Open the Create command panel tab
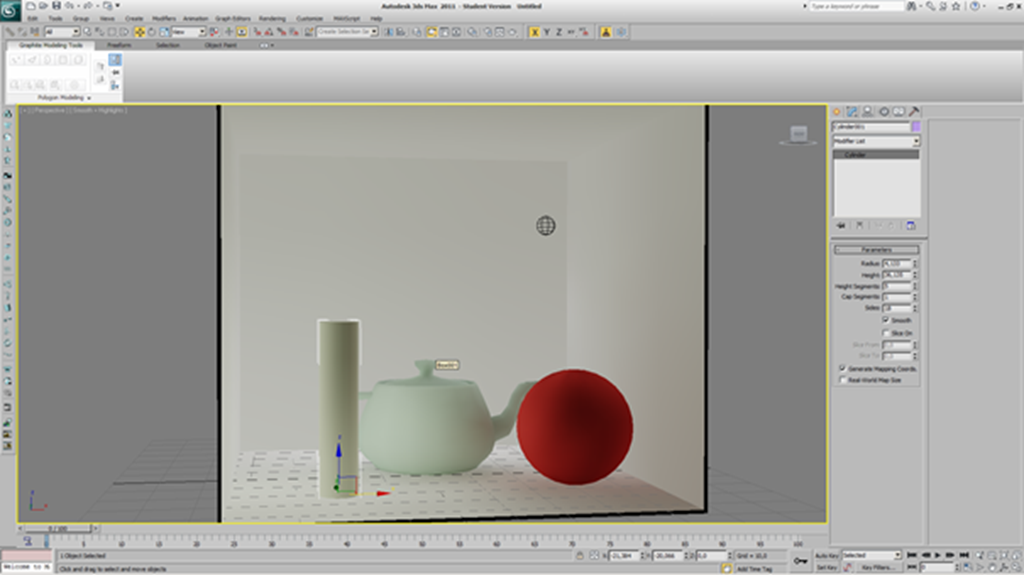 pyautogui.click(x=838, y=112)
